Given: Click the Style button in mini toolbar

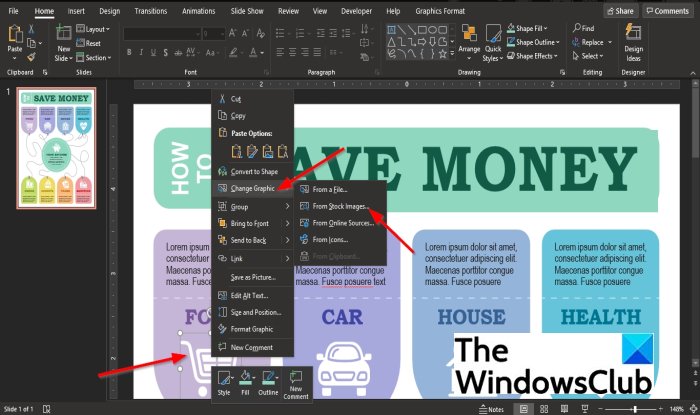Looking at the screenshot, I should (x=226, y=384).
